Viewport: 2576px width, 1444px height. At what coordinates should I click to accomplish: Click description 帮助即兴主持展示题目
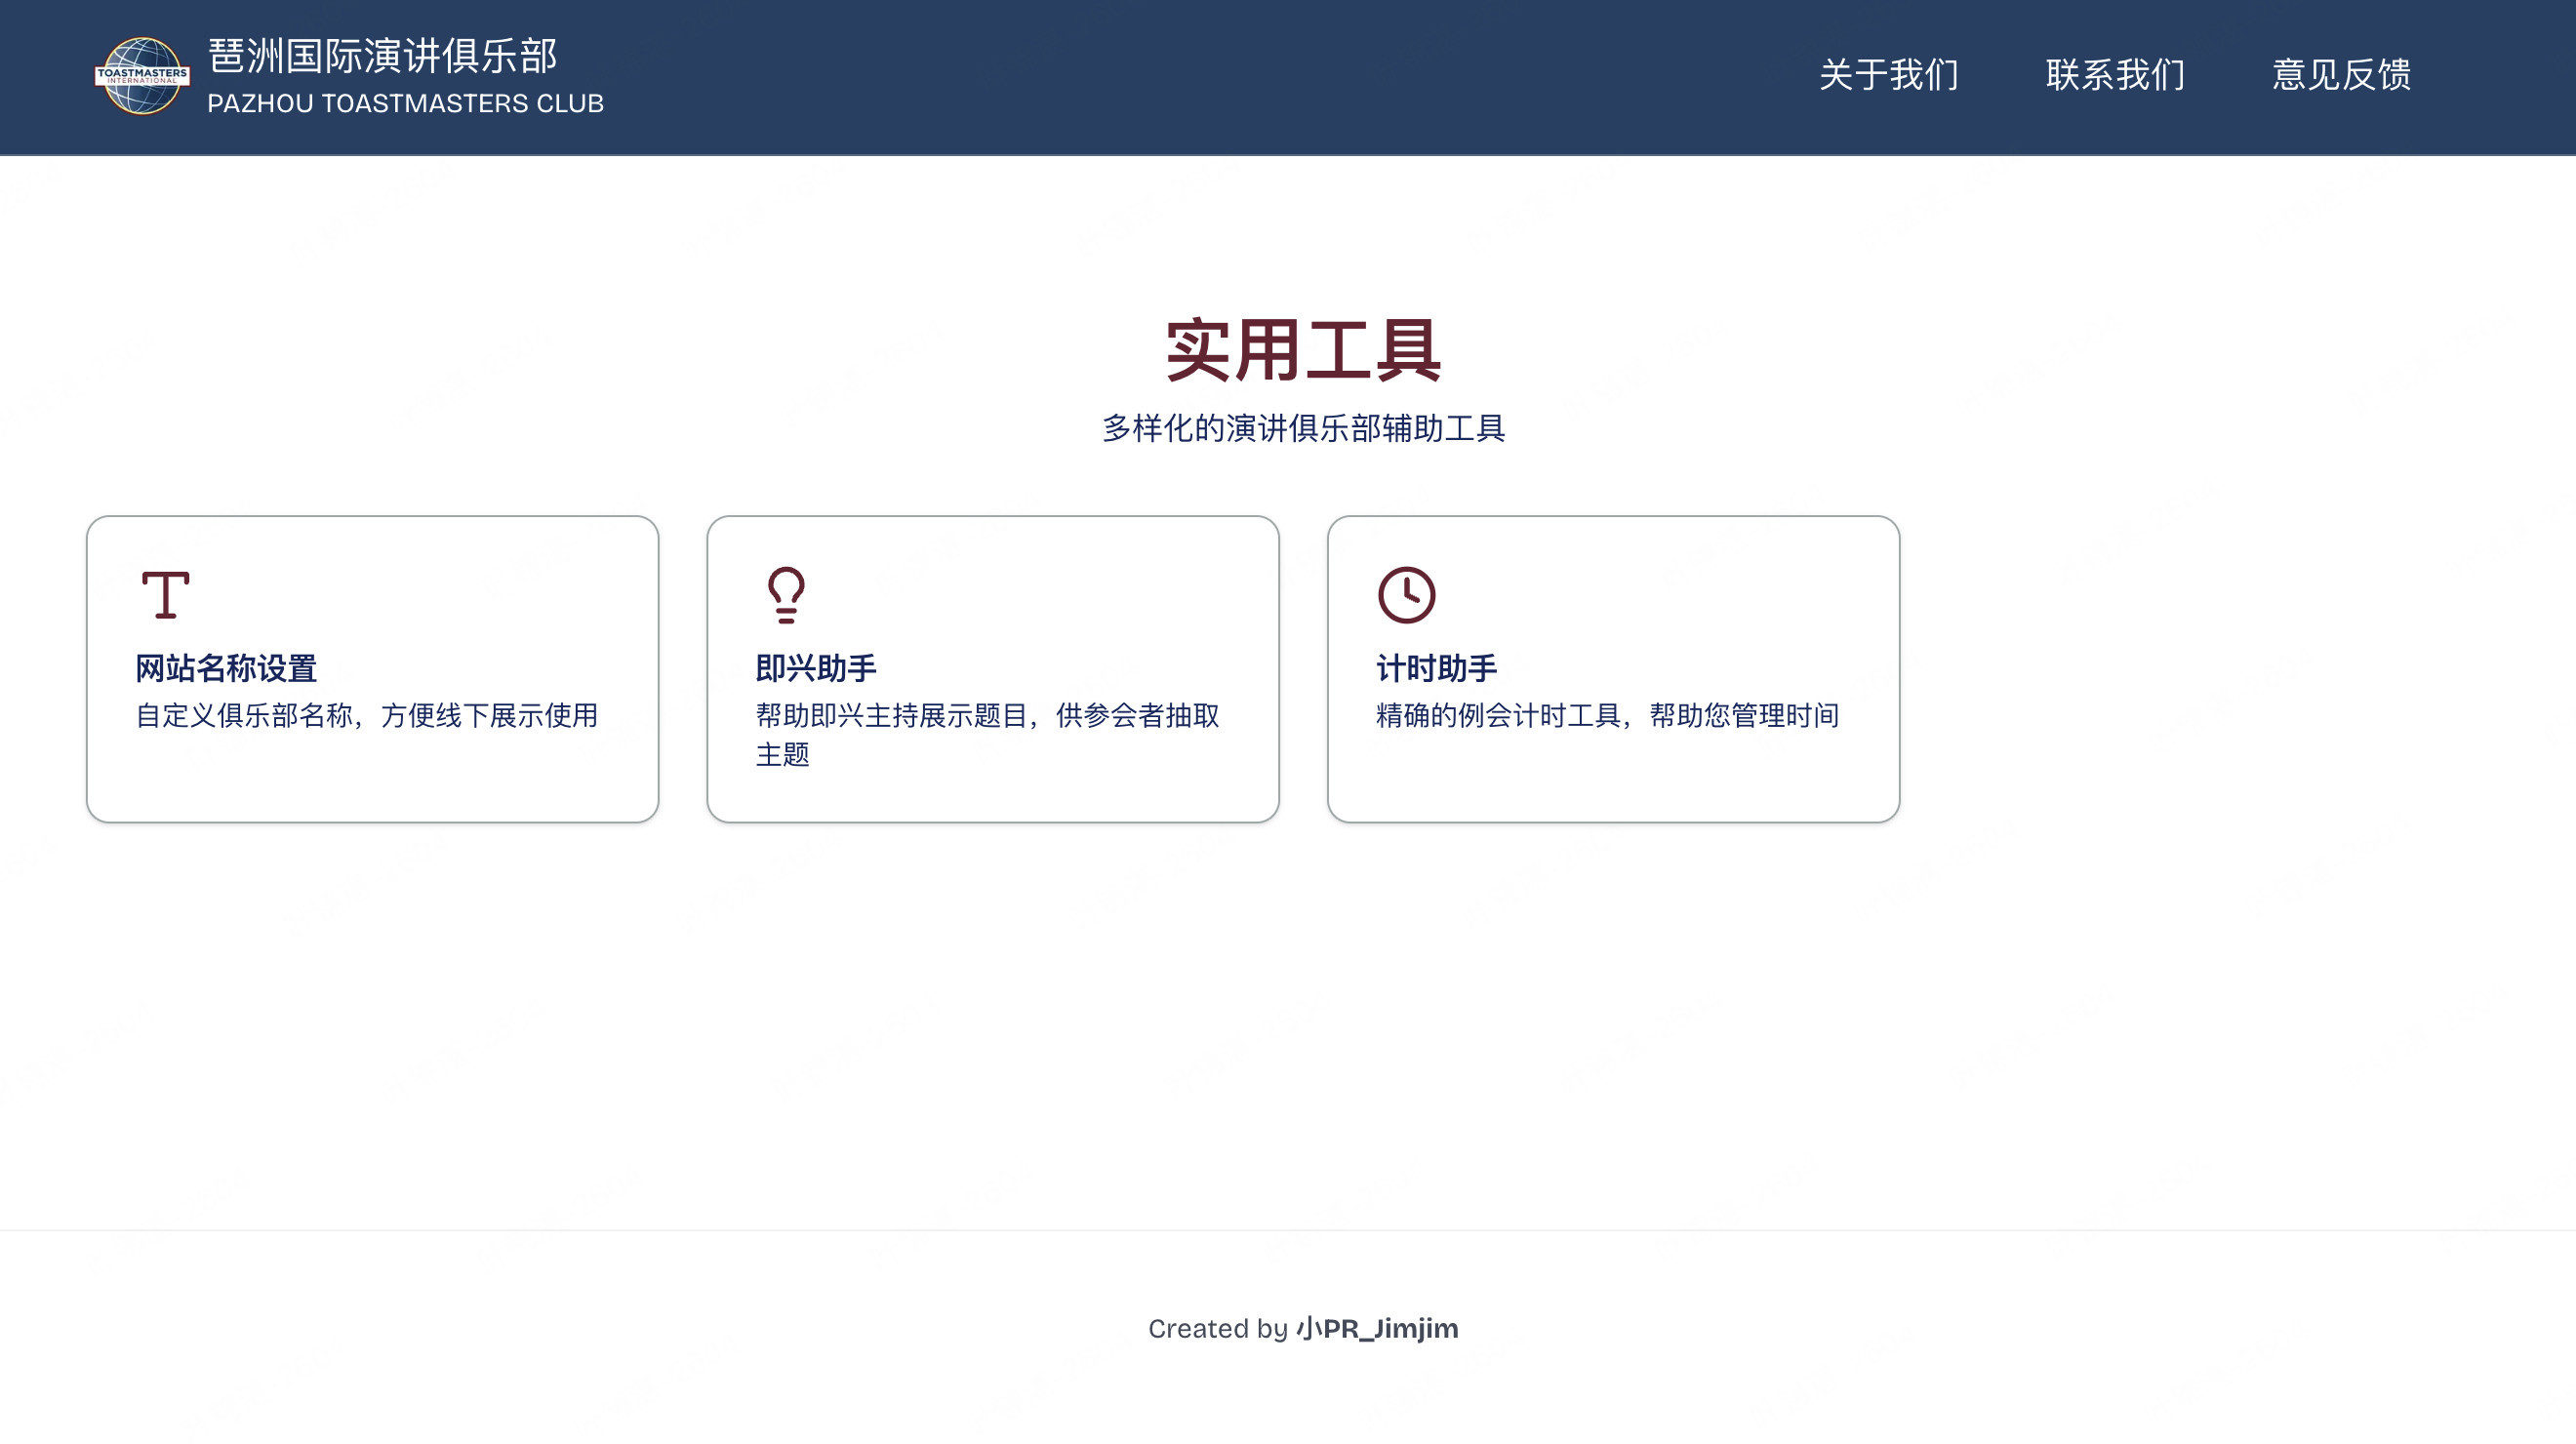tap(891, 715)
